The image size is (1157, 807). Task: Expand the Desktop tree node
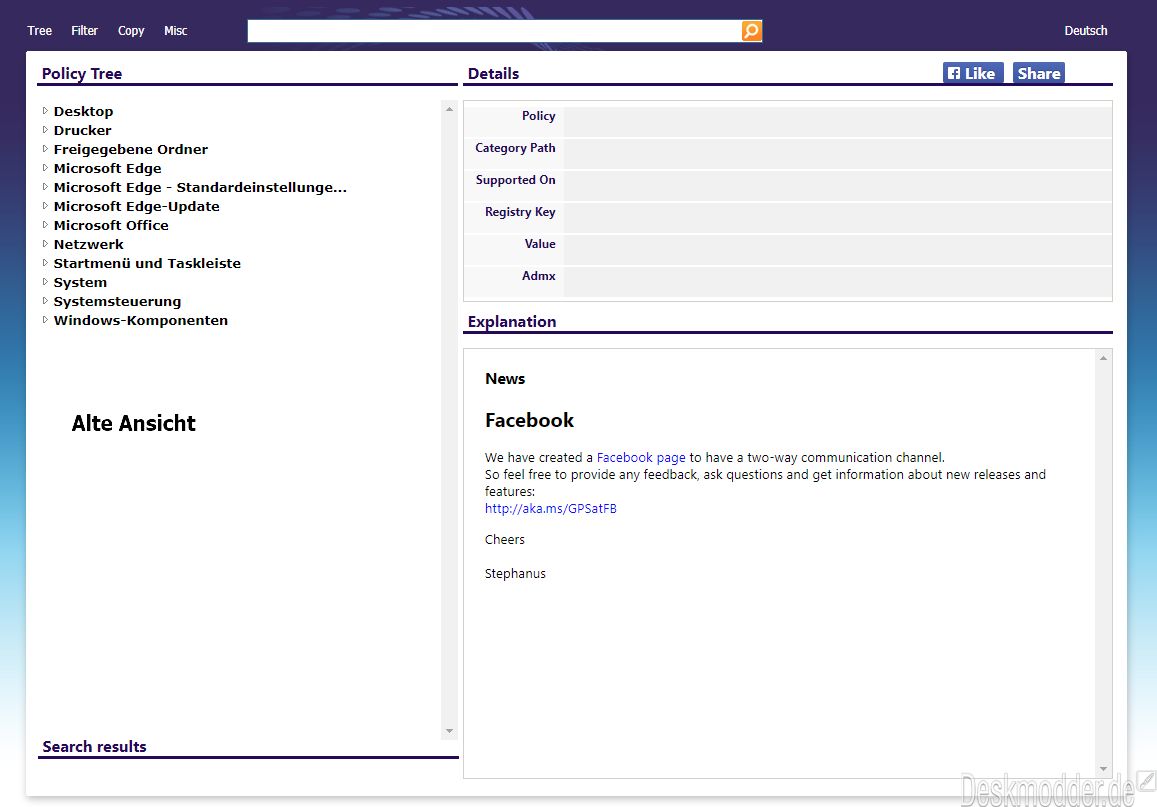coord(45,111)
